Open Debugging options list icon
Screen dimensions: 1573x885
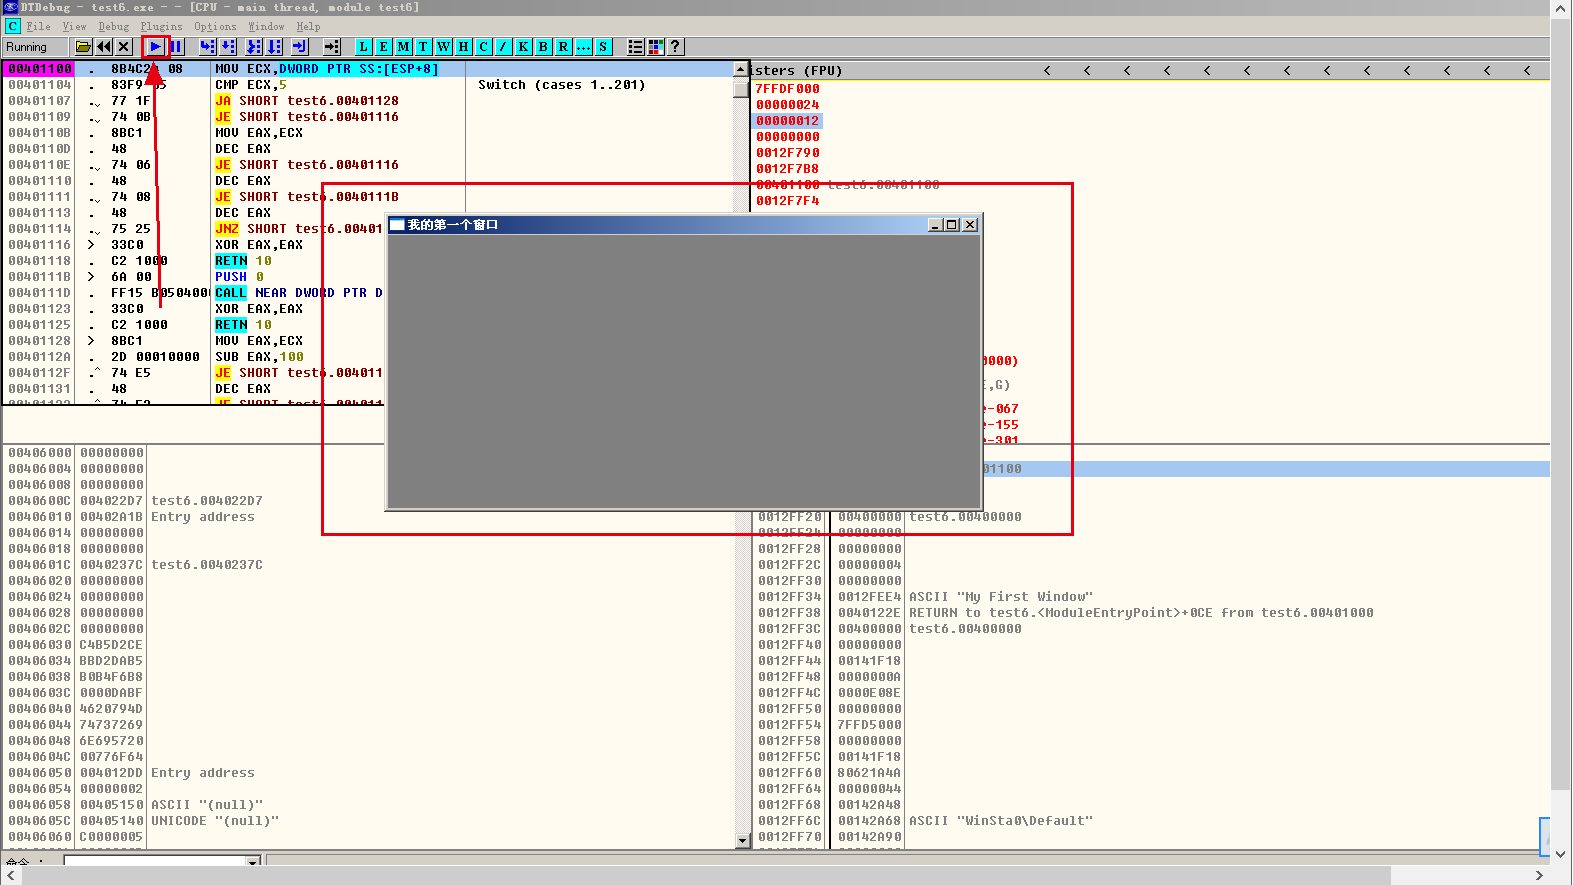(635, 47)
